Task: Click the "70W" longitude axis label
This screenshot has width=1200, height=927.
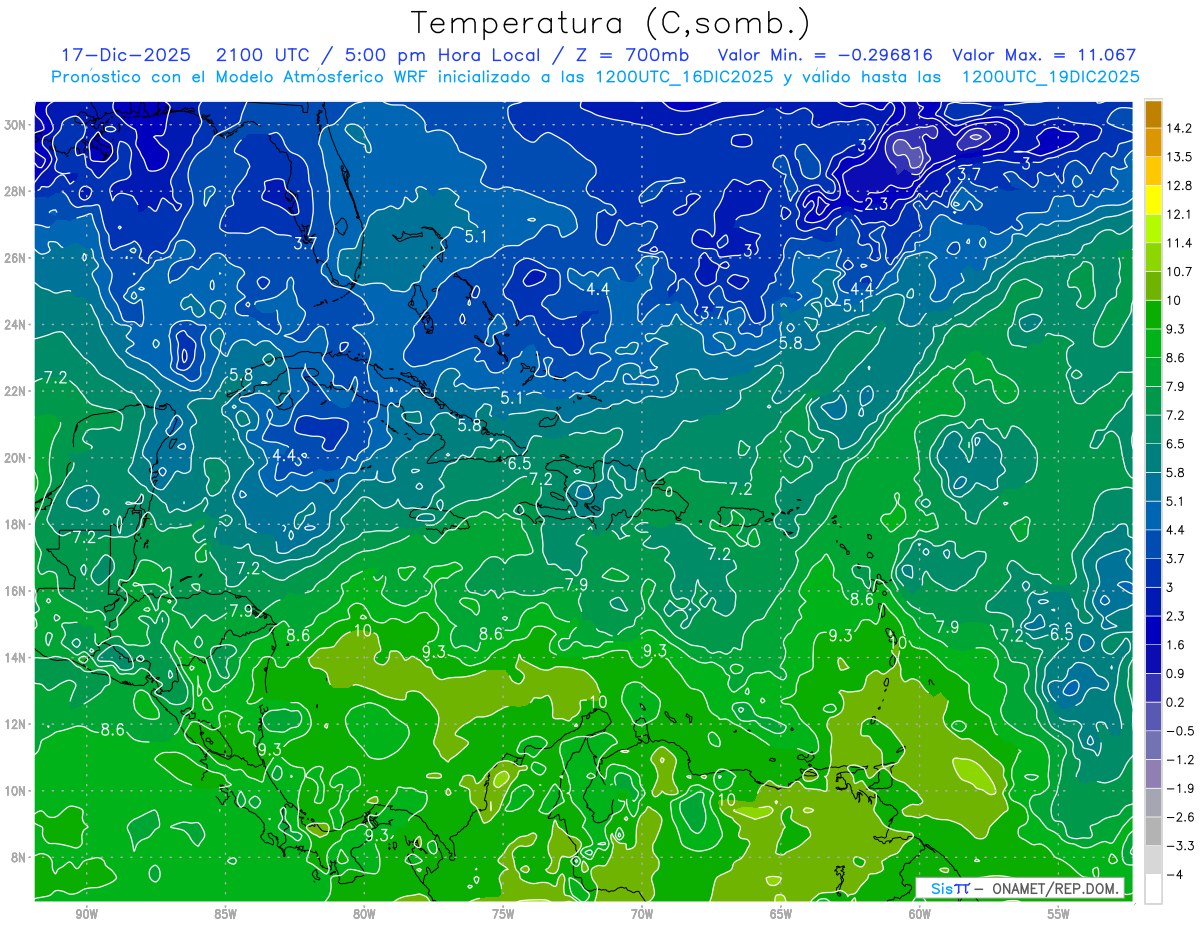Action: click(642, 914)
